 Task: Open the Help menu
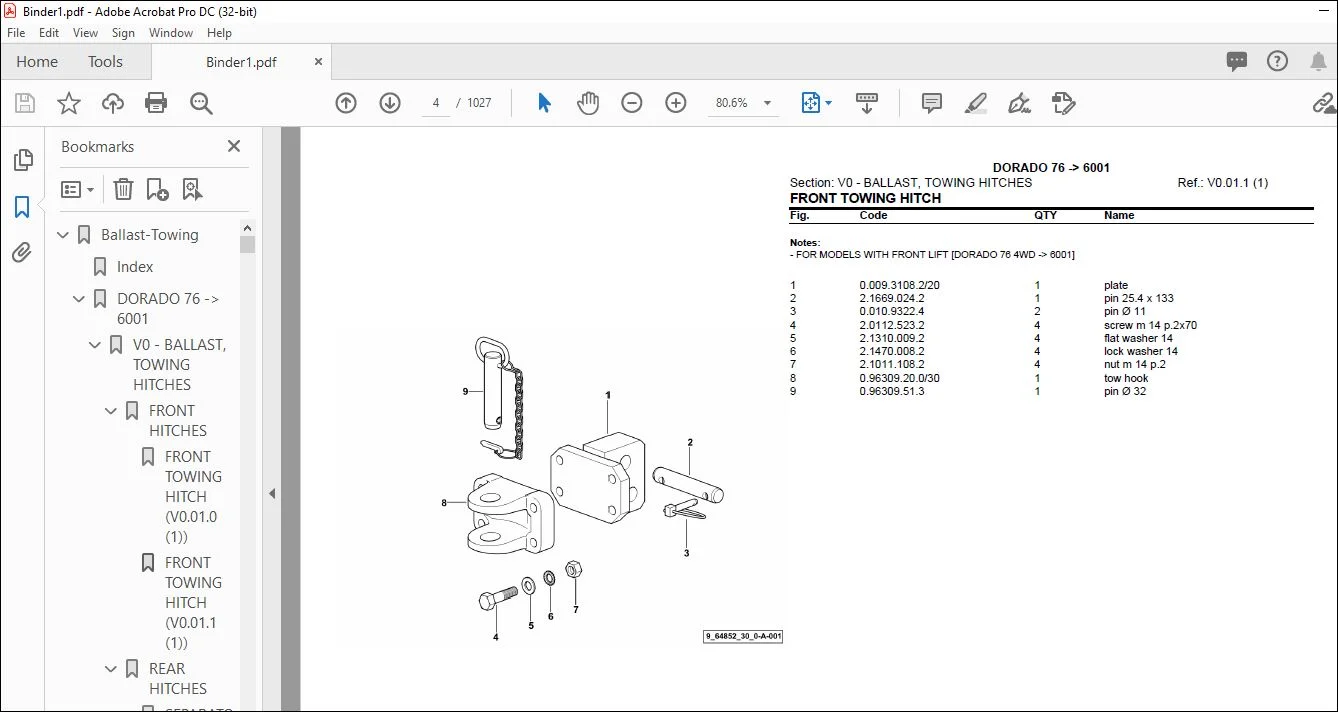(x=220, y=33)
